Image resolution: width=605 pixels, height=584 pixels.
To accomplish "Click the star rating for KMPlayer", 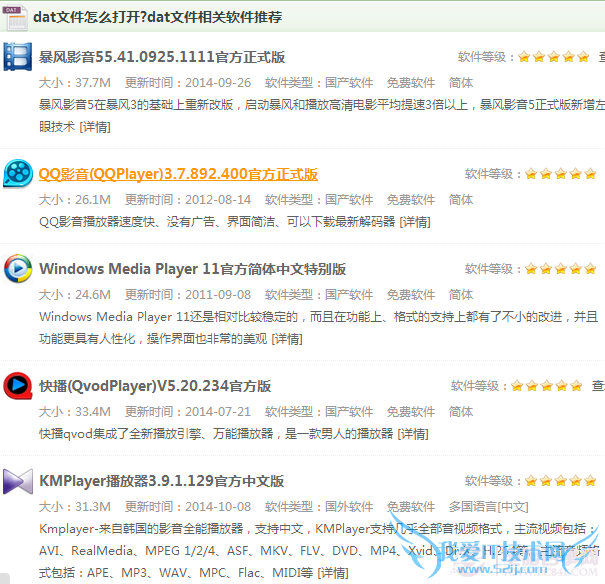I will pos(561,481).
